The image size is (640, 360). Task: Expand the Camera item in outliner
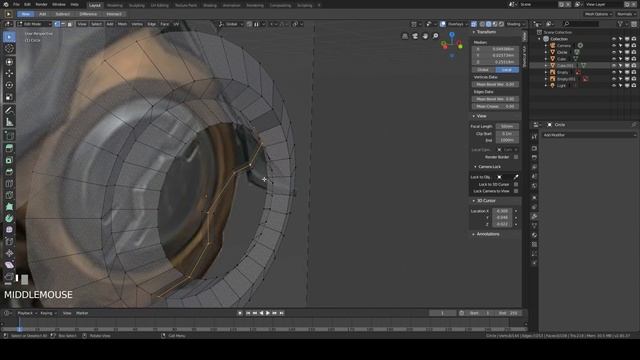pos(546,46)
